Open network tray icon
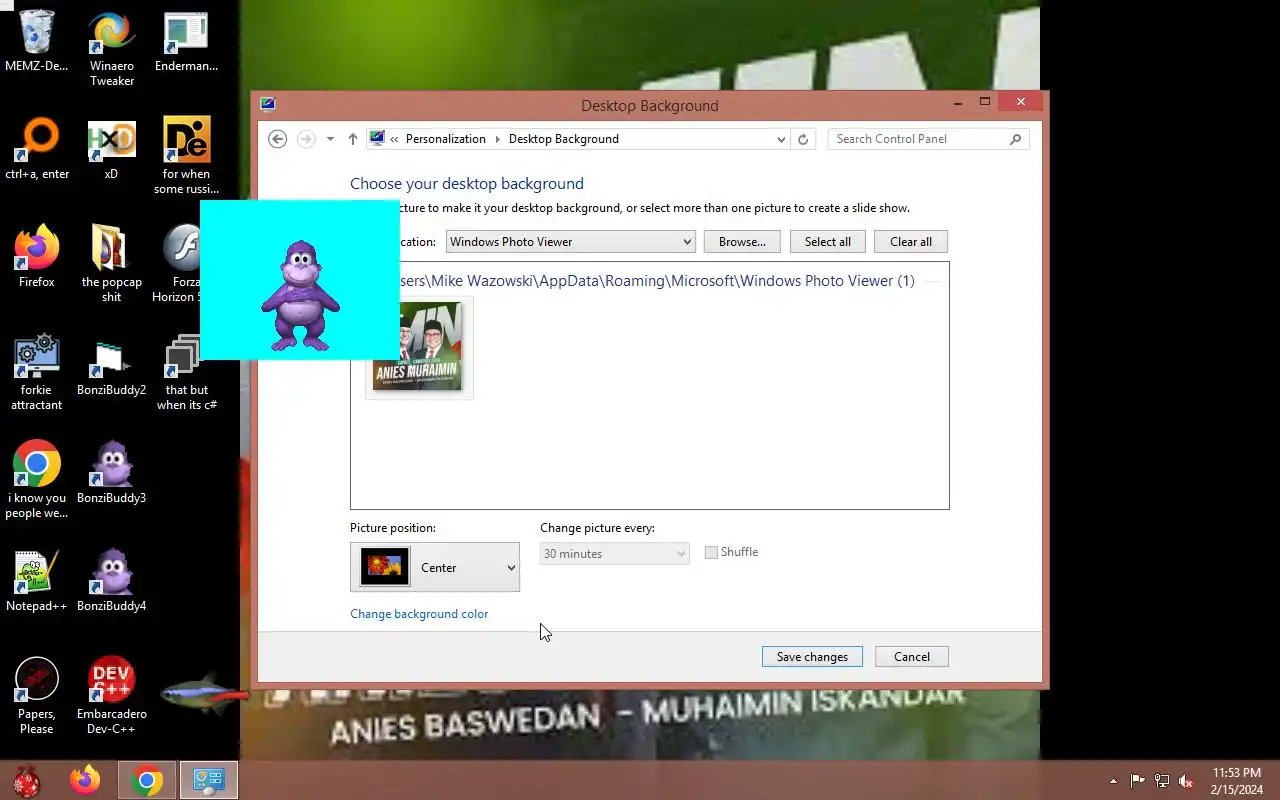This screenshot has height=800, width=1280. point(1162,781)
